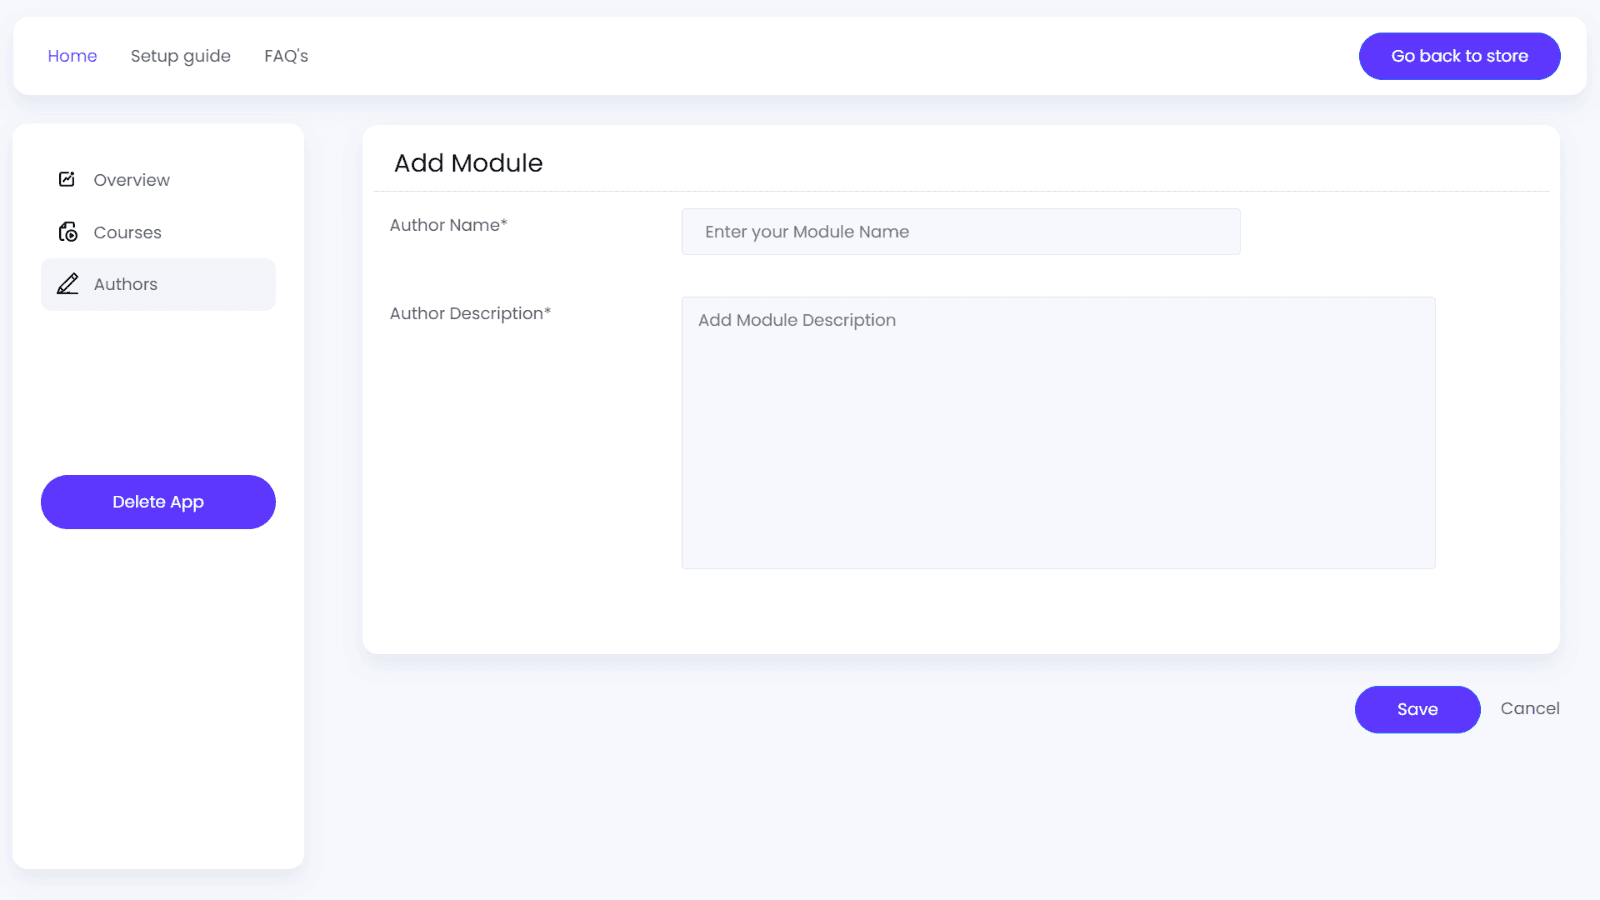Open the Setup guide page
1600x900 pixels.
tap(180, 56)
